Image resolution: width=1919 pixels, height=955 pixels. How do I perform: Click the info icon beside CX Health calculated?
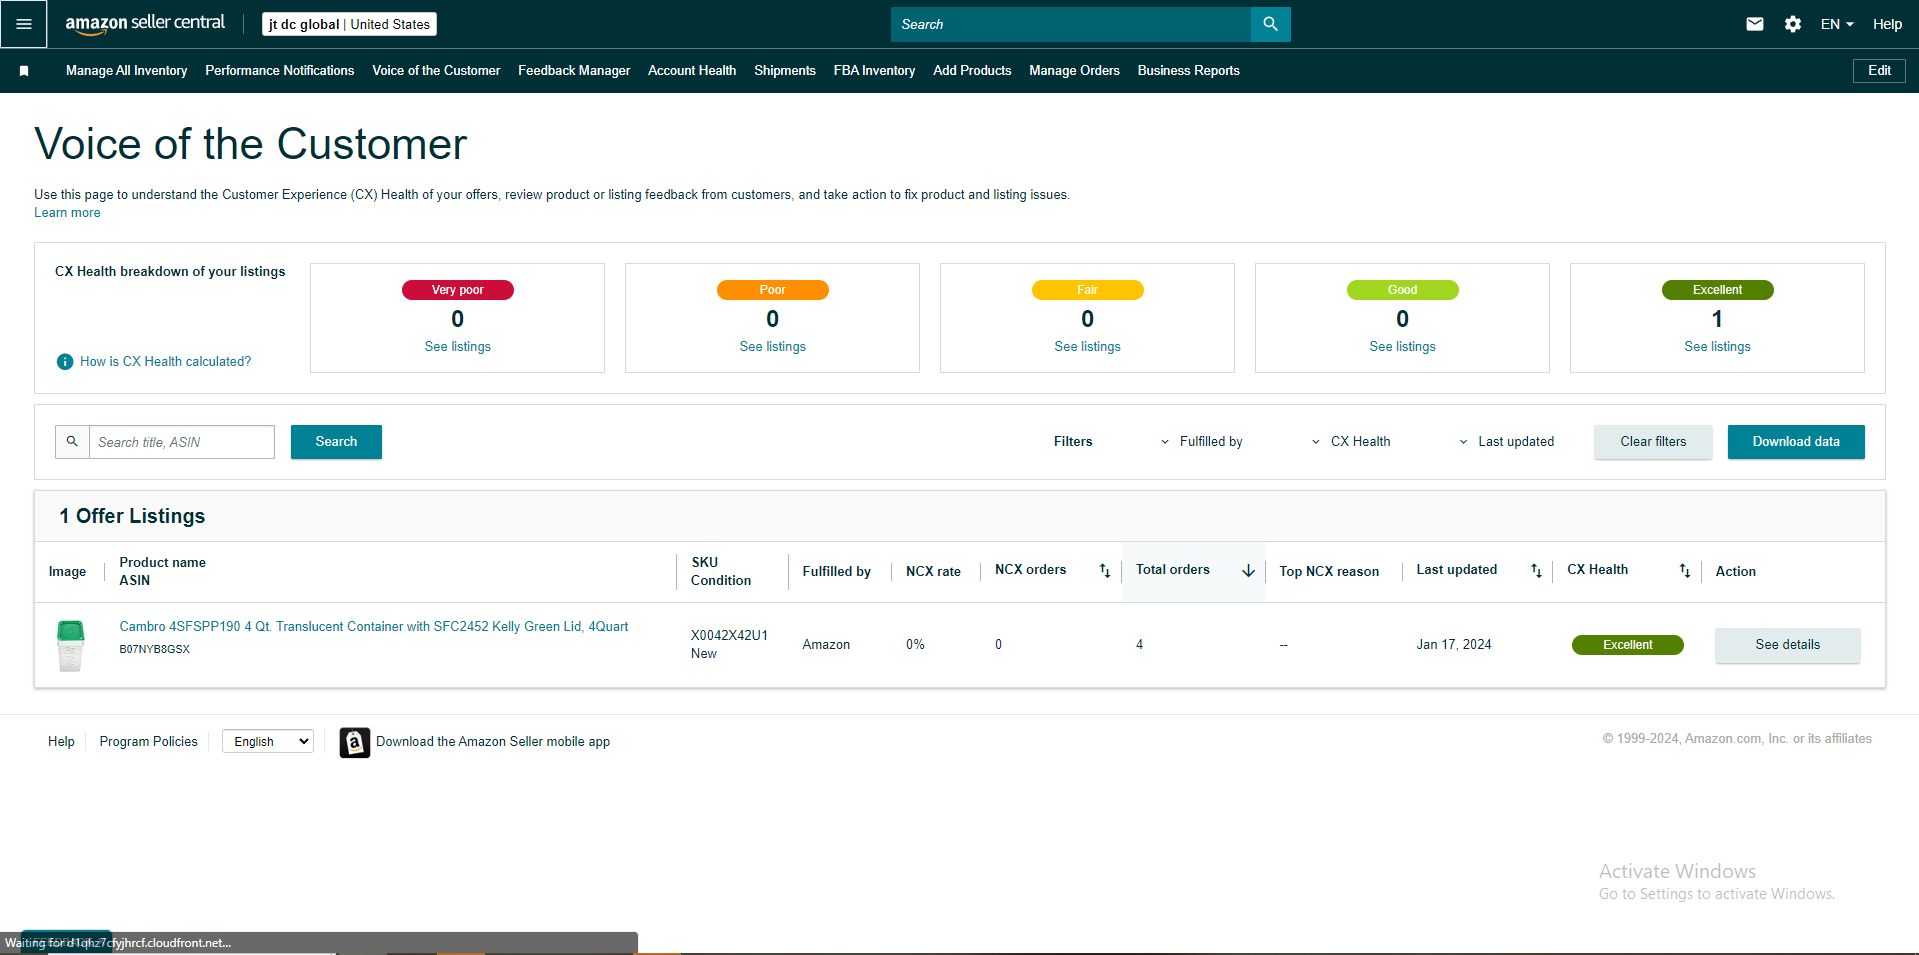[65, 362]
